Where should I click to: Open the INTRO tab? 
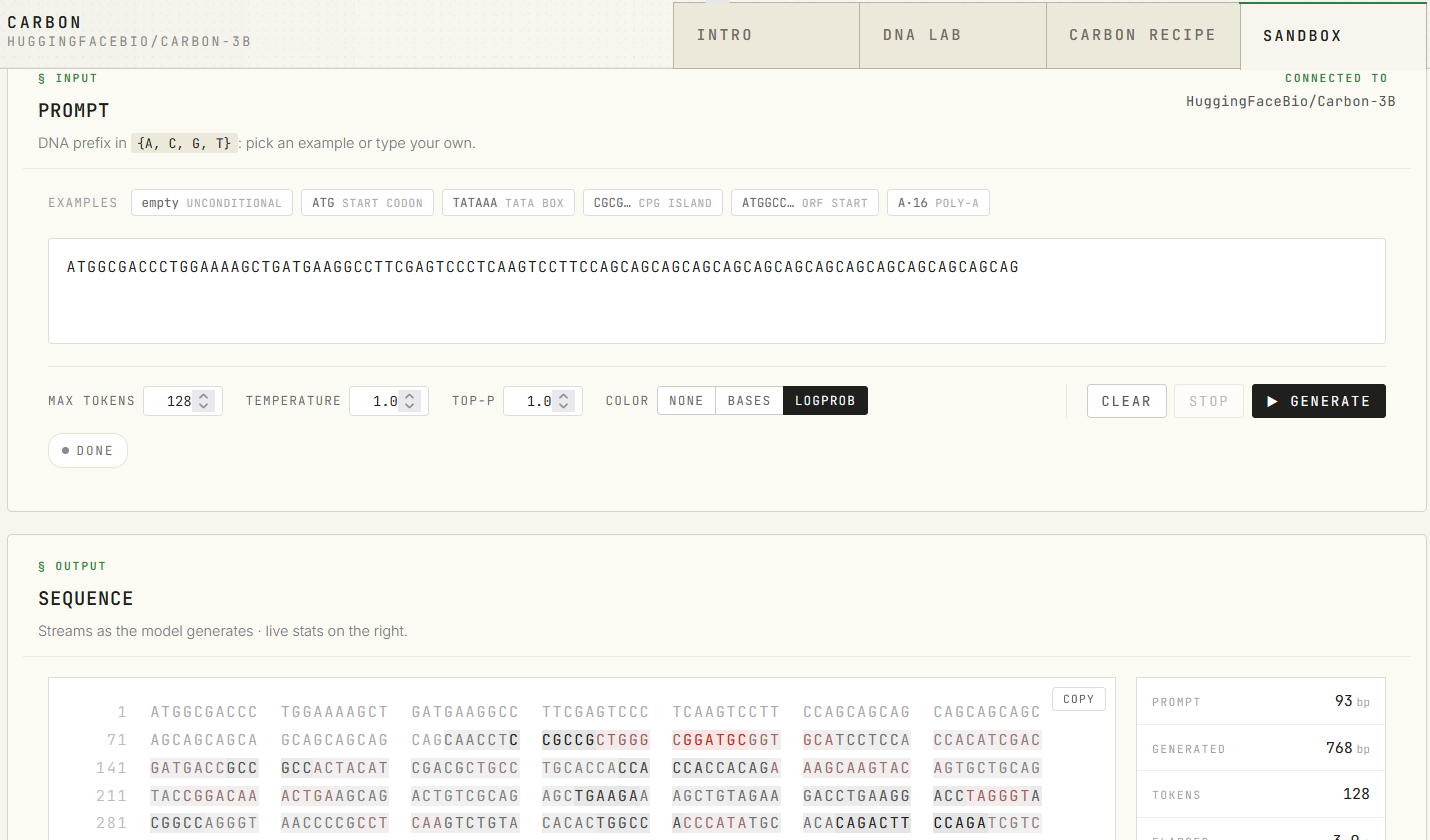766,35
